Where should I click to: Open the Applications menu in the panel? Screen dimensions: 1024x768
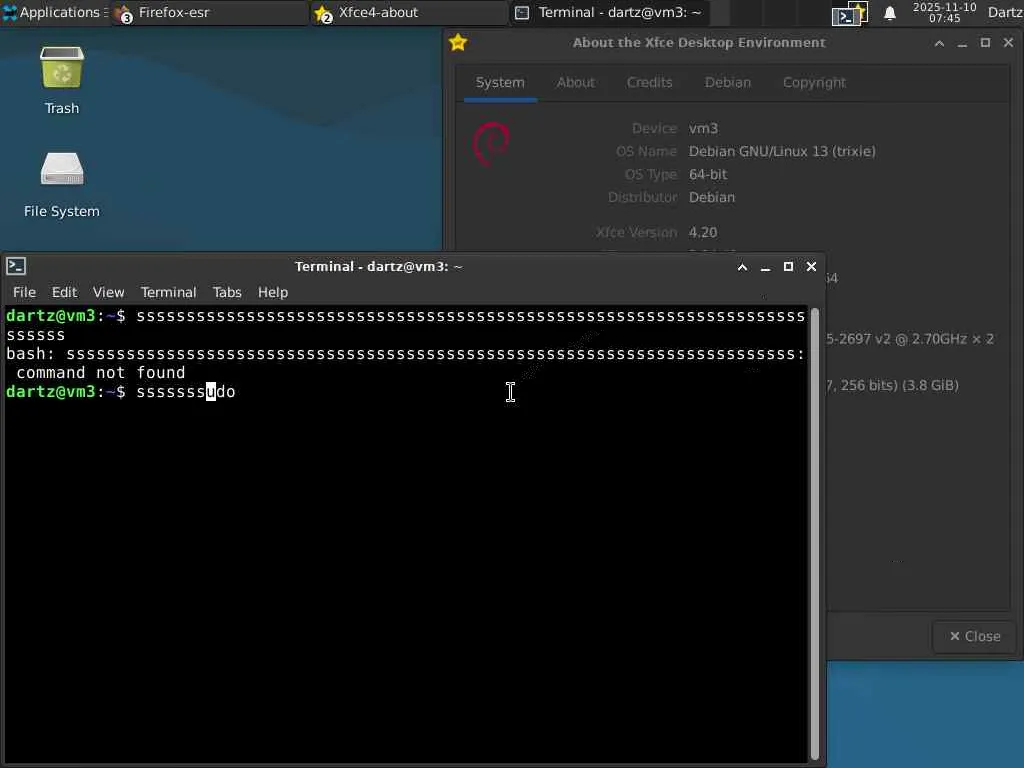55,12
